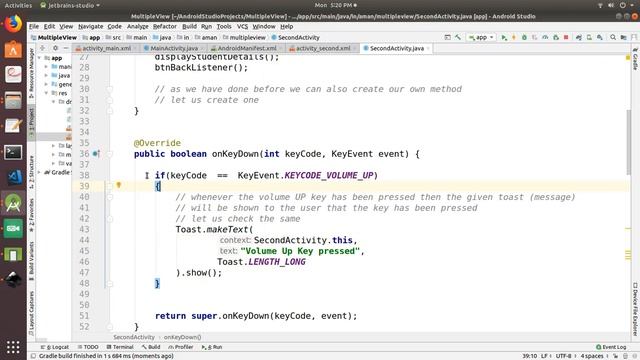Open Visual Studio Code from the dock
The image size is (640, 360).
coord(13,178)
